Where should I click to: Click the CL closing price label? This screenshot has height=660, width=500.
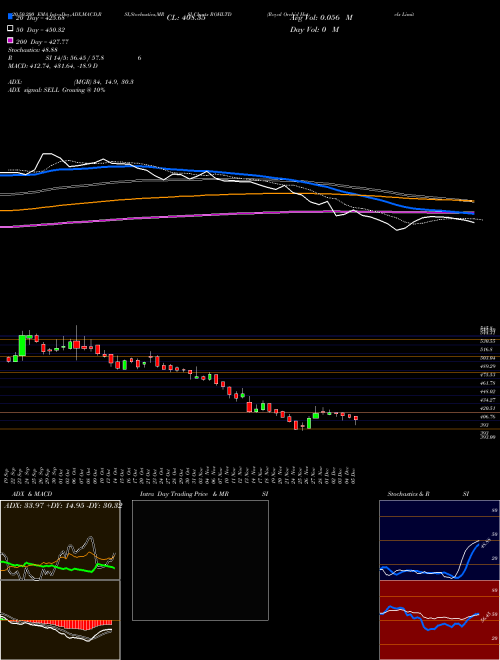click(186, 18)
